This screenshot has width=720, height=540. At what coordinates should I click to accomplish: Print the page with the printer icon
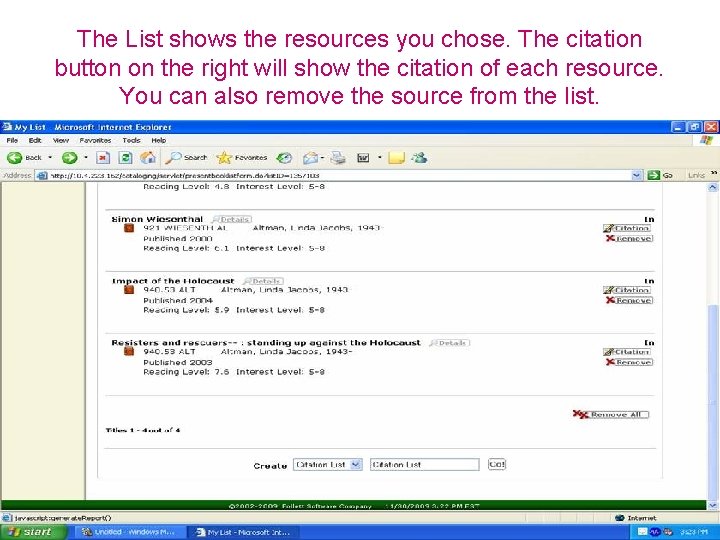pos(338,158)
